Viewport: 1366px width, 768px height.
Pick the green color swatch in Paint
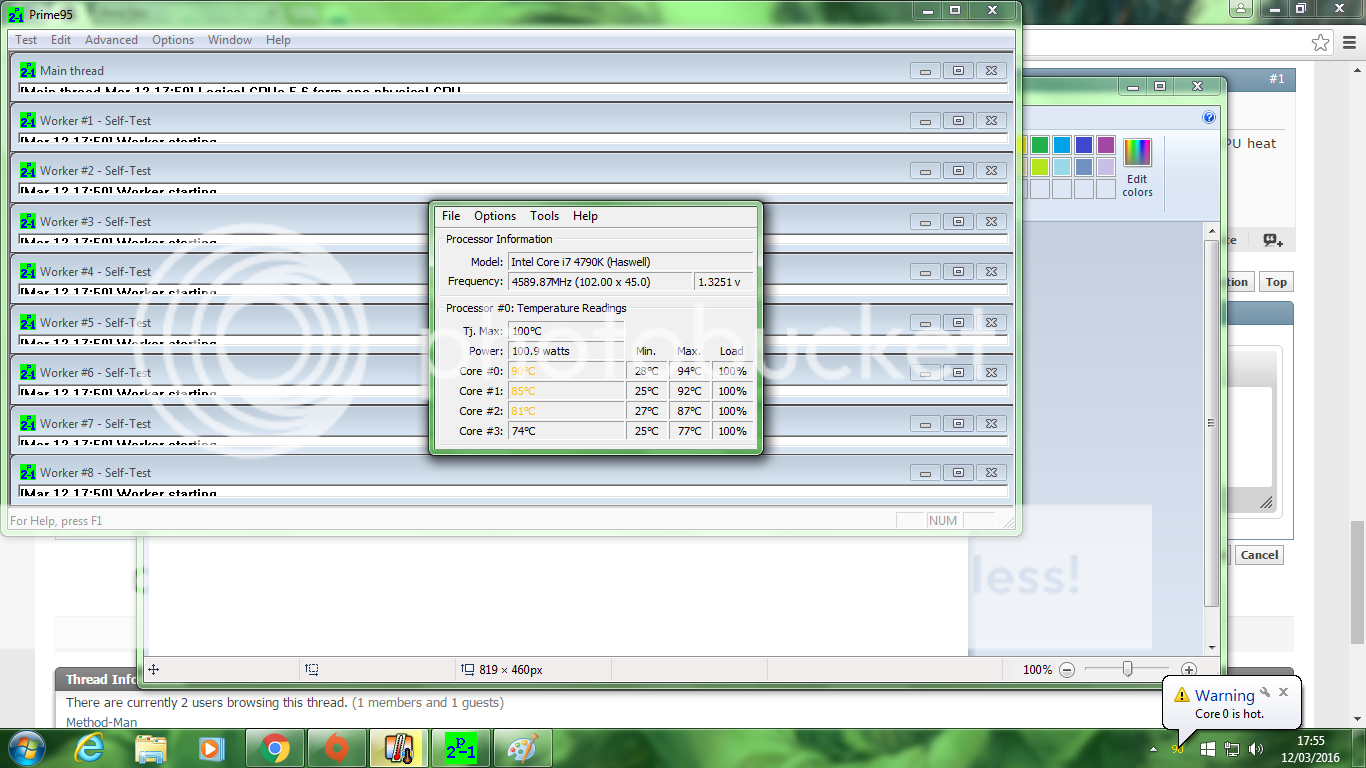pos(1040,146)
